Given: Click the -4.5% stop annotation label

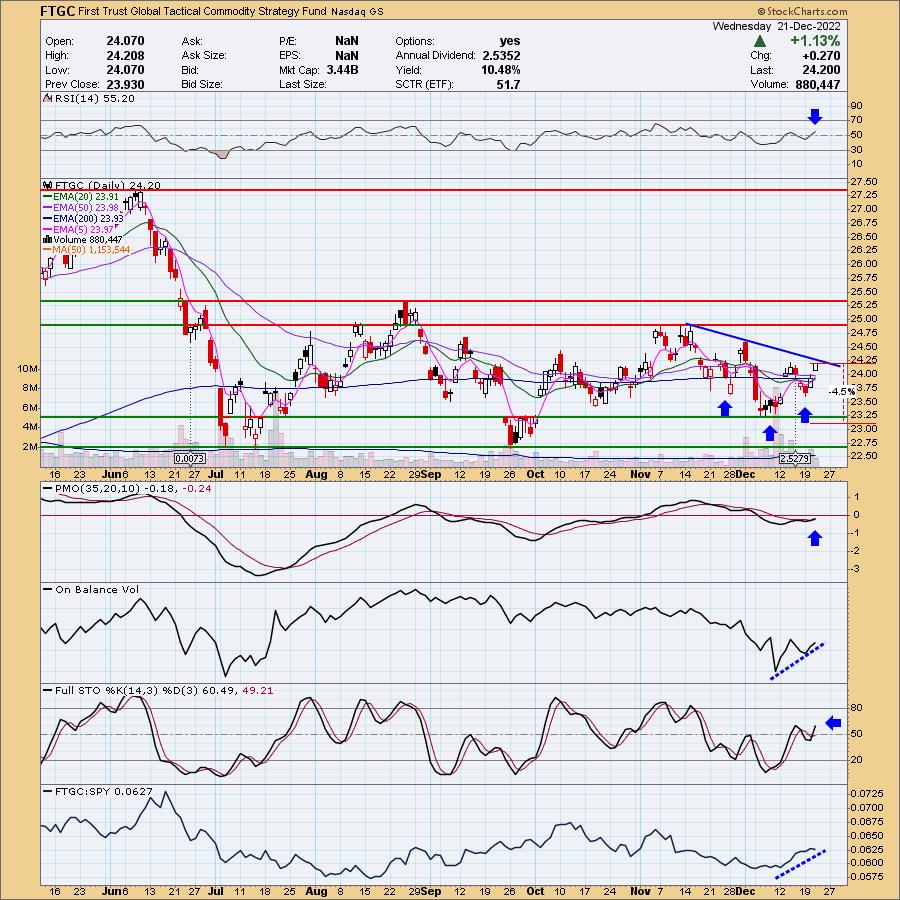Looking at the screenshot, I should pos(842,391).
